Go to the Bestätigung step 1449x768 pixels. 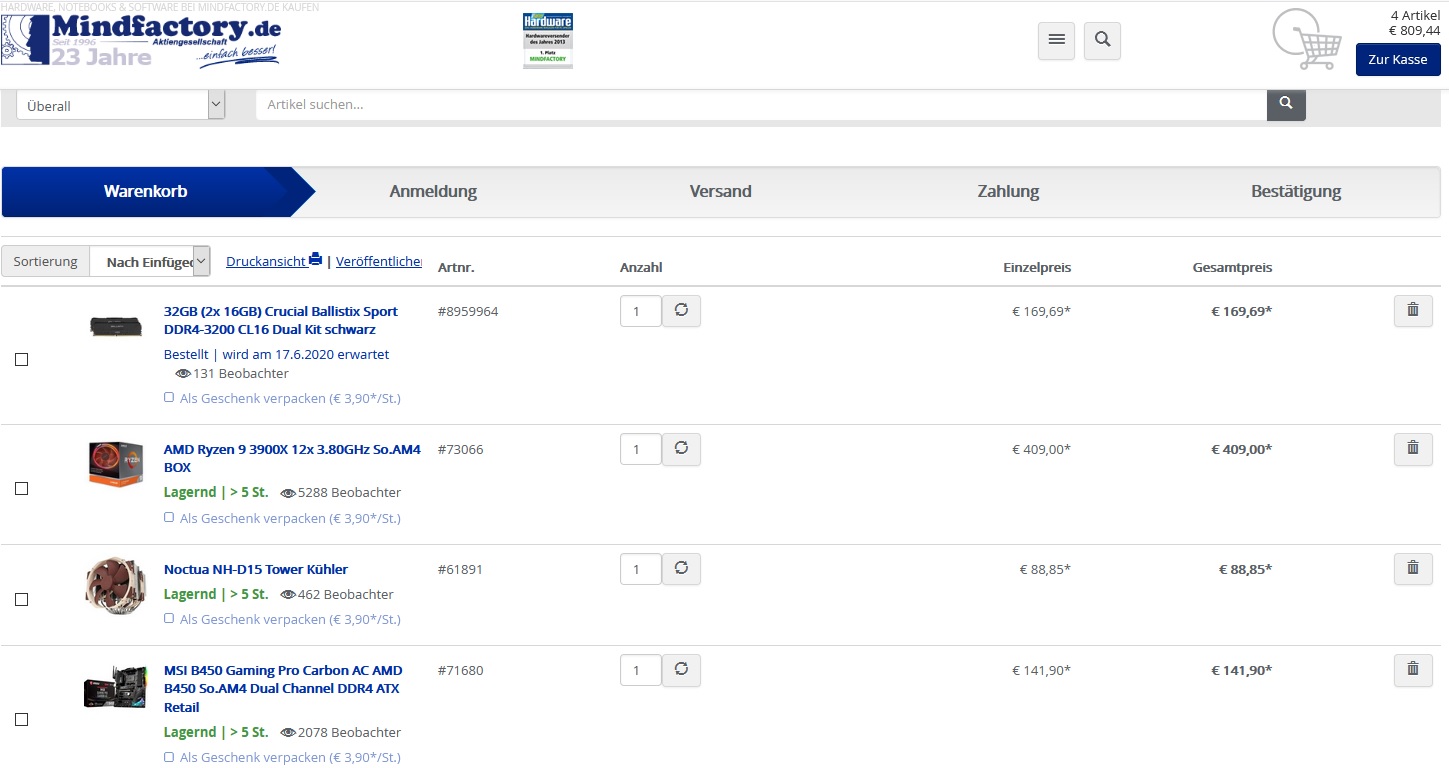coord(1296,191)
